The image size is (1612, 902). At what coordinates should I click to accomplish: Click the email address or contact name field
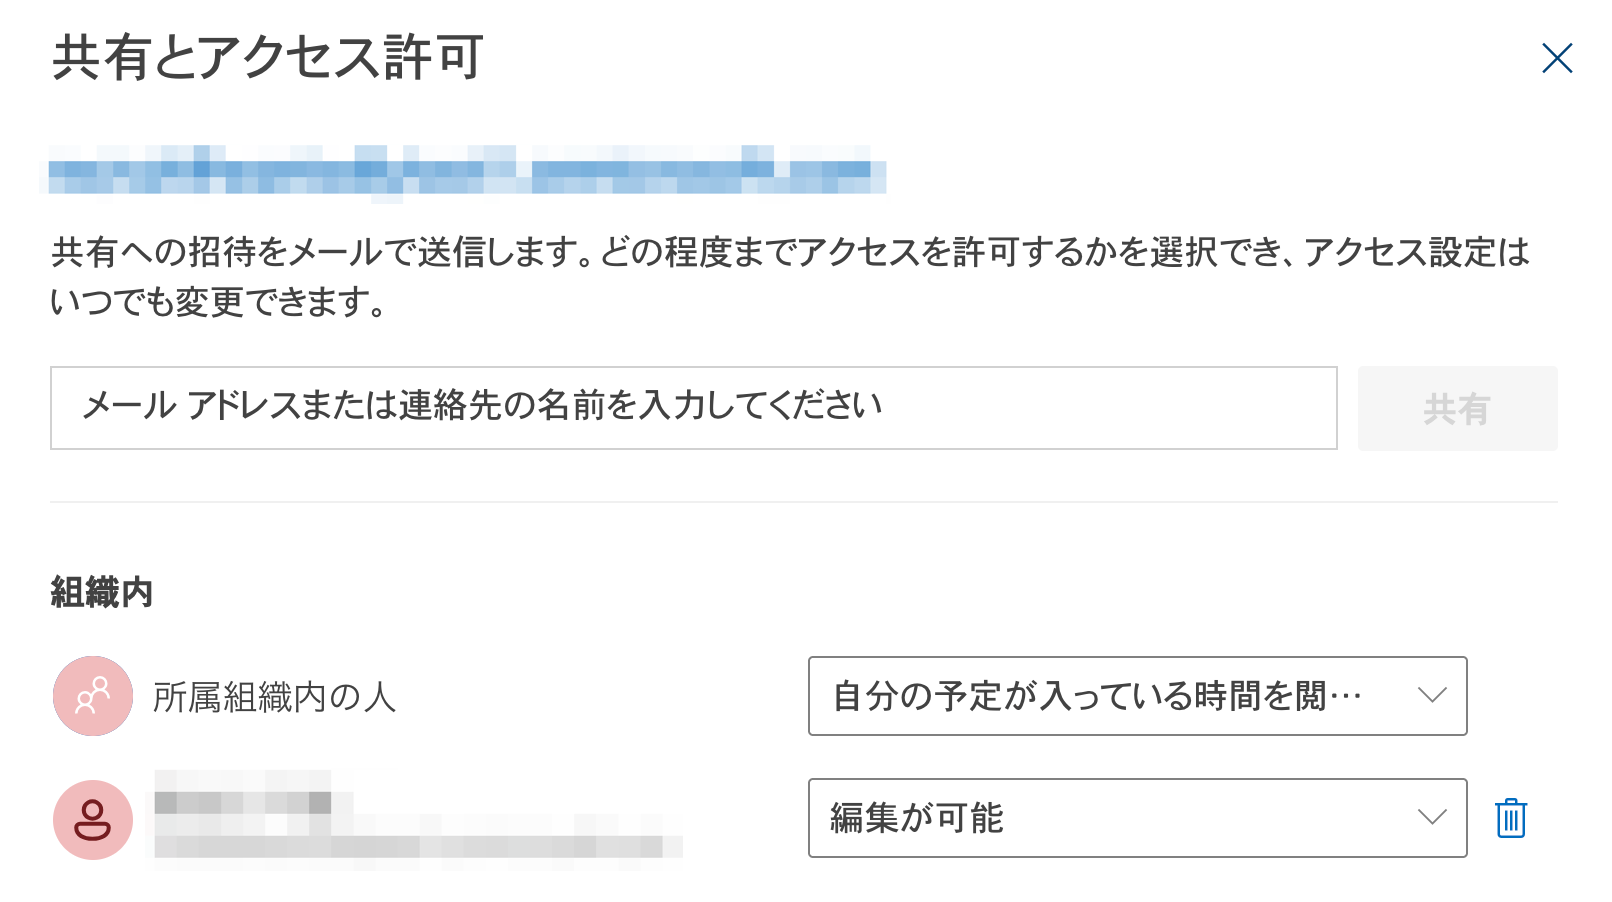693,408
